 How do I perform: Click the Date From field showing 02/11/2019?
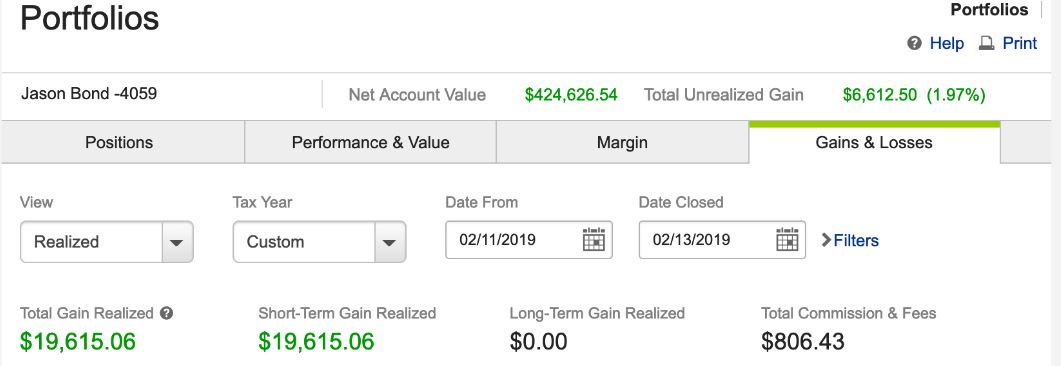tap(528, 240)
